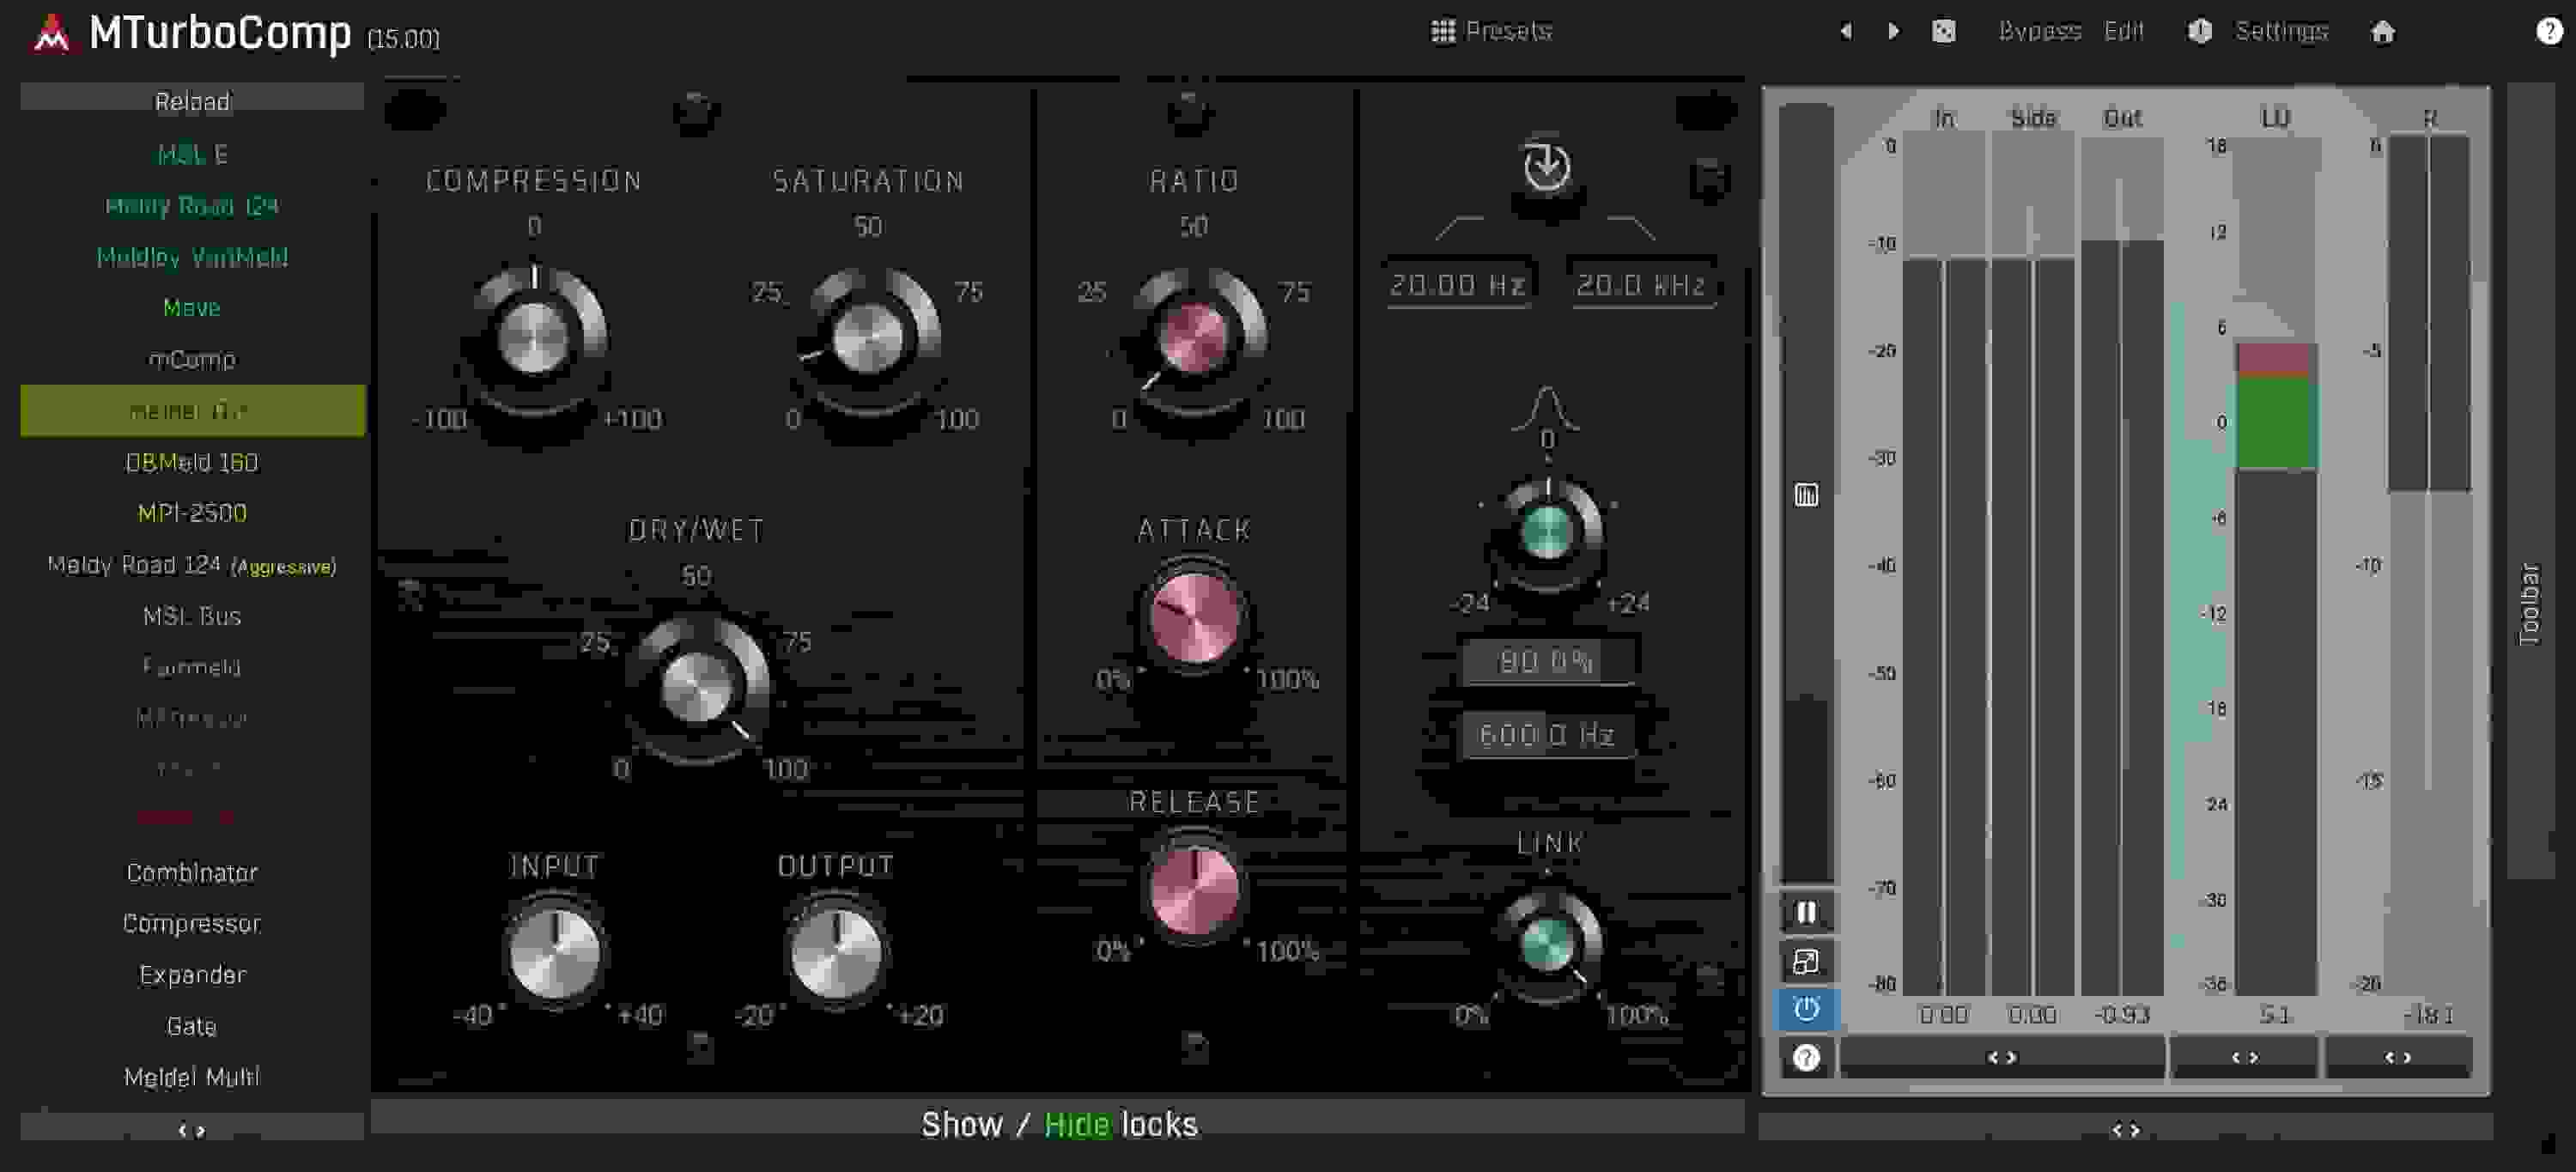Go to the previous preset arrow

point(1846,30)
